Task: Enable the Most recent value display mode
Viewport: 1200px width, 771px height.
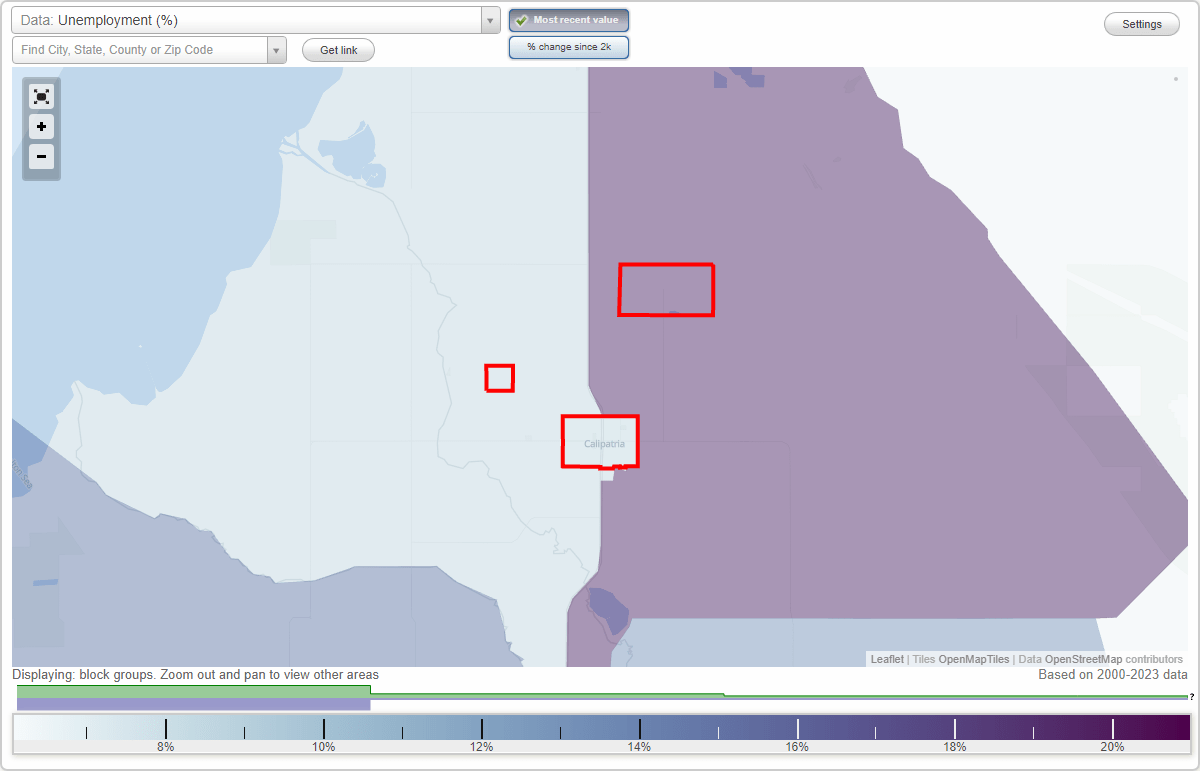Action: click(568, 19)
